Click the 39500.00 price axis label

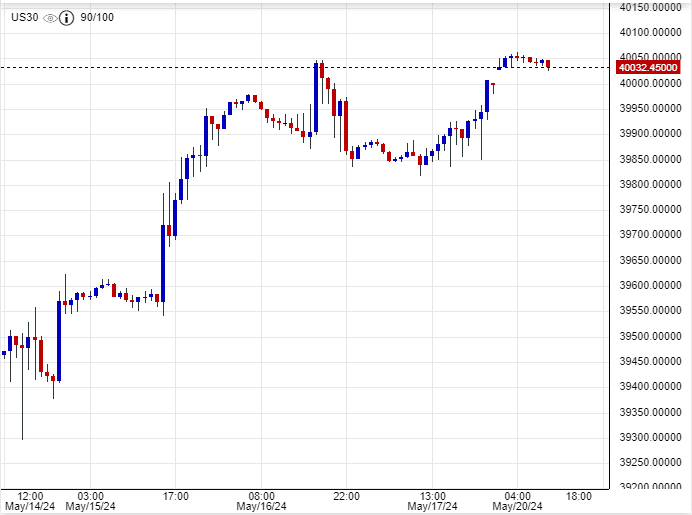coord(648,337)
